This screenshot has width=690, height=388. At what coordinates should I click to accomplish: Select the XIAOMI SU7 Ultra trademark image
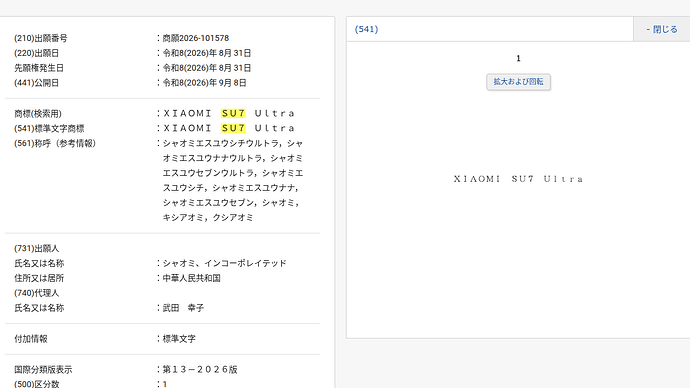tap(518, 179)
